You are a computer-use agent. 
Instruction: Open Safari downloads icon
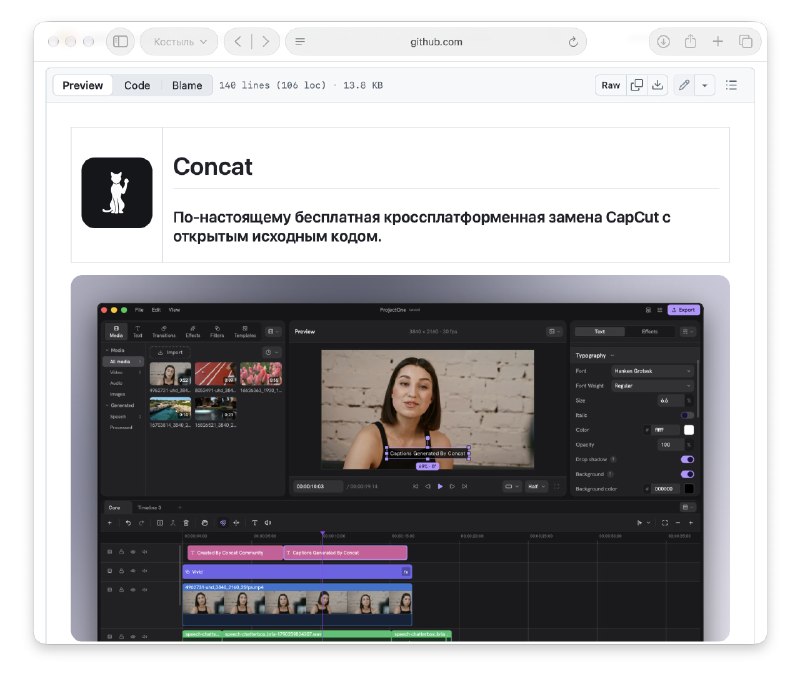point(663,41)
